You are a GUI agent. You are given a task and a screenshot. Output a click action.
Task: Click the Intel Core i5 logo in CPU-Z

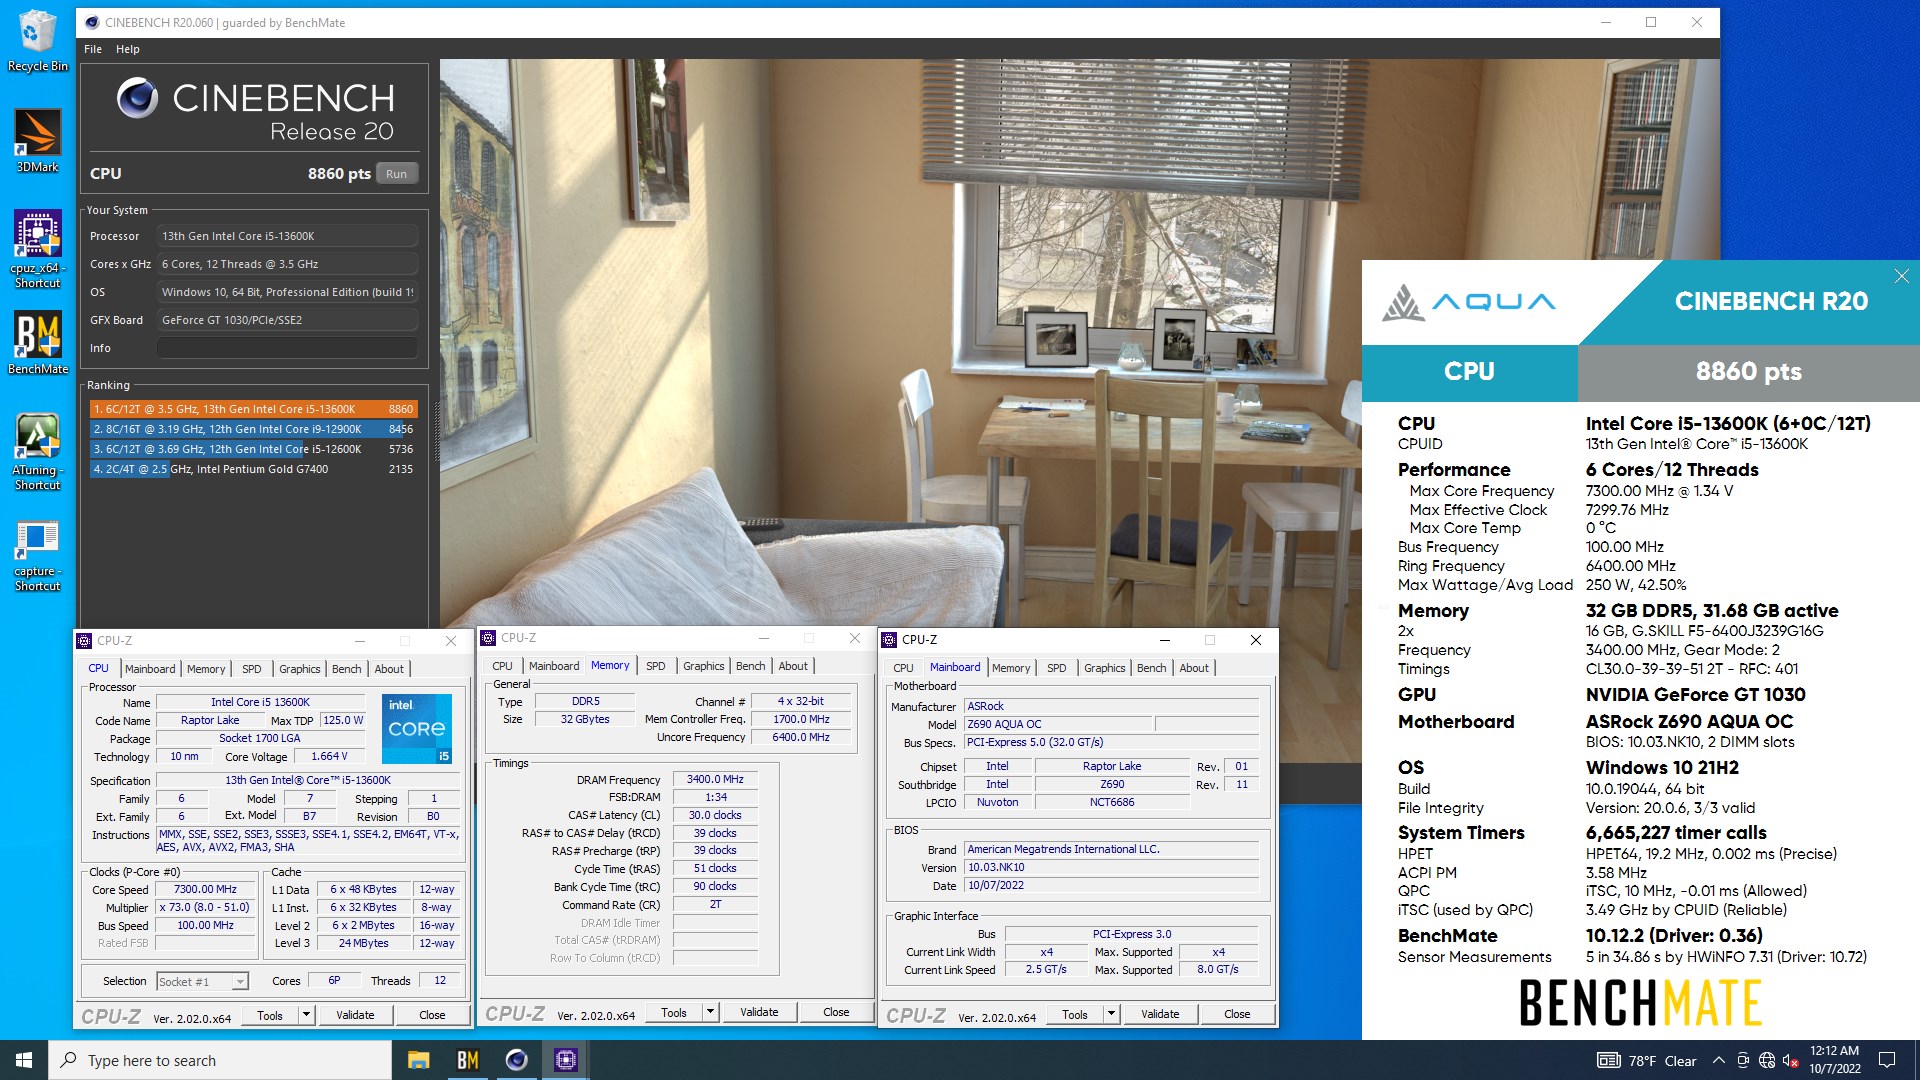(417, 729)
